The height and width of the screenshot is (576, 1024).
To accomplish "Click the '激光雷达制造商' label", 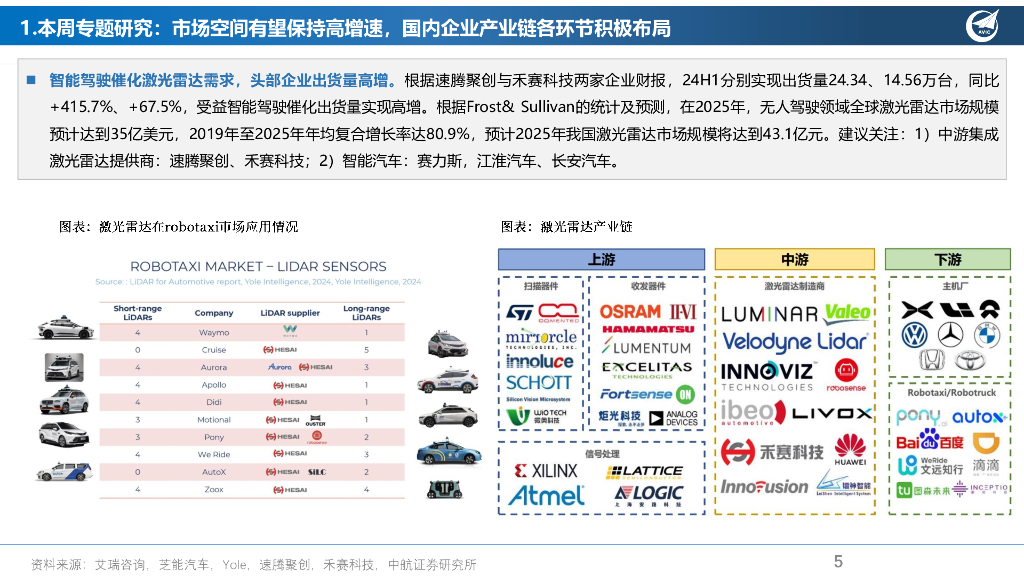I will pyautogui.click(x=794, y=286).
